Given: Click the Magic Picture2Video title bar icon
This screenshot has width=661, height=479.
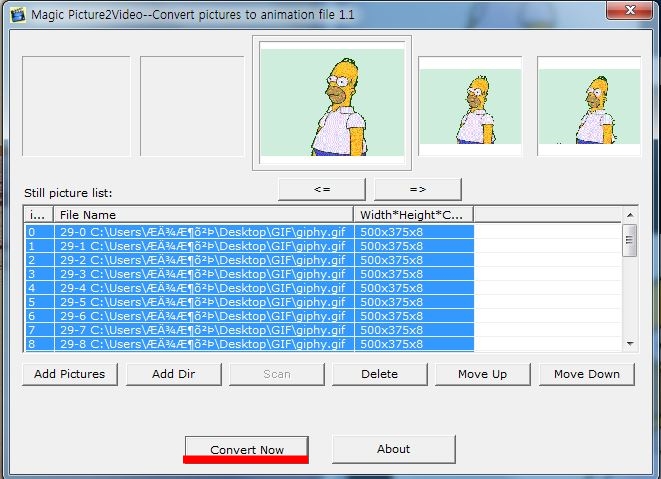Looking at the screenshot, I should click(14, 14).
